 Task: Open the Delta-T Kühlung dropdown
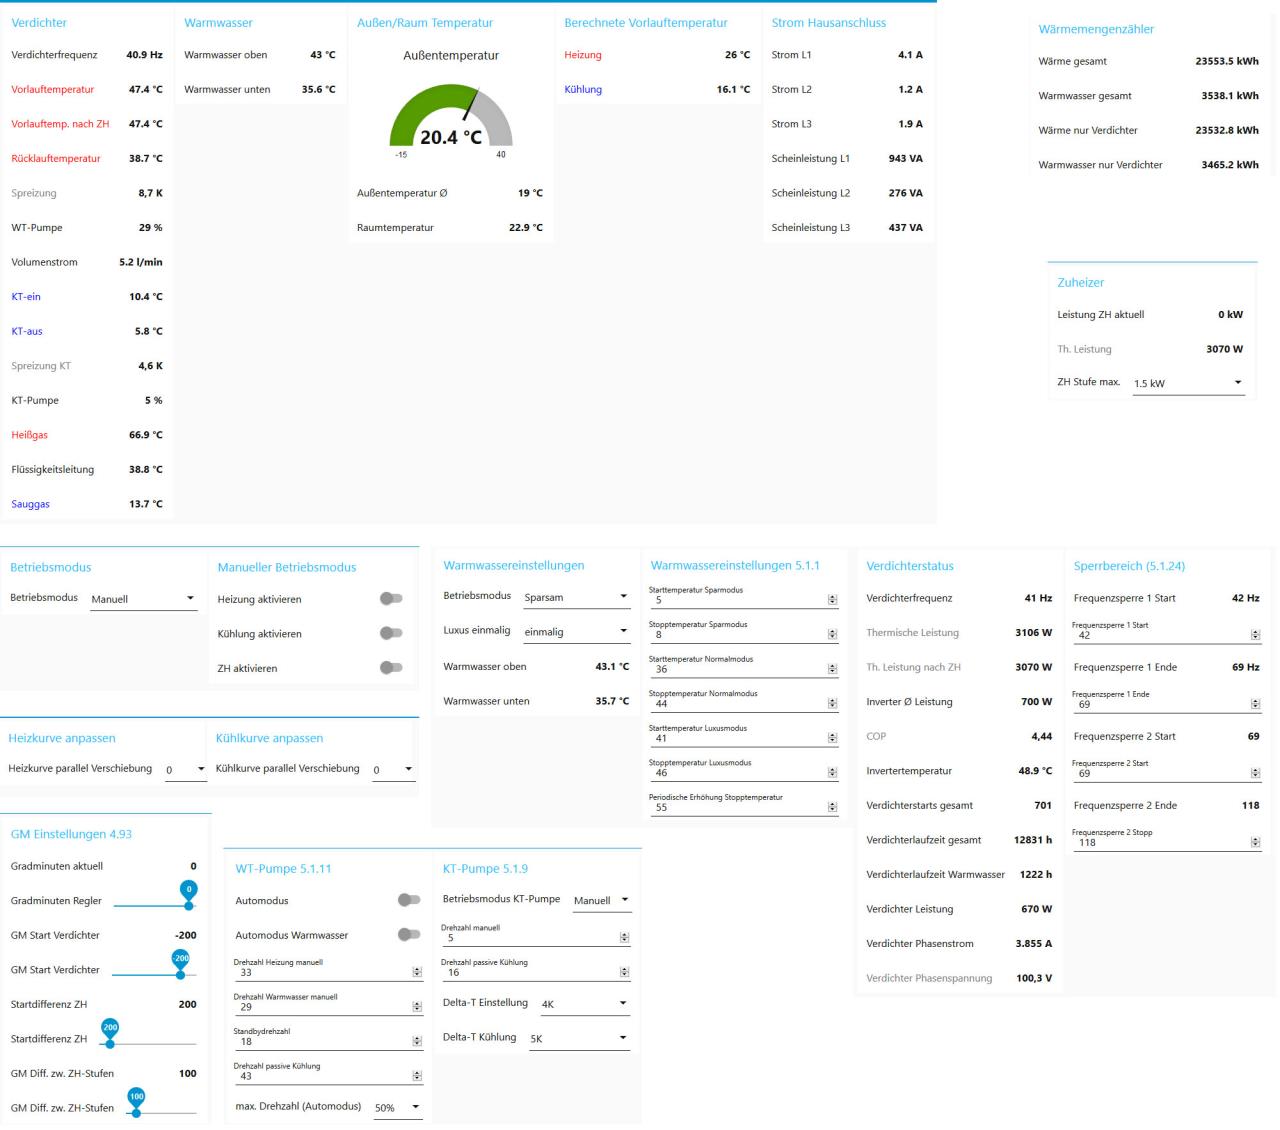point(579,1038)
